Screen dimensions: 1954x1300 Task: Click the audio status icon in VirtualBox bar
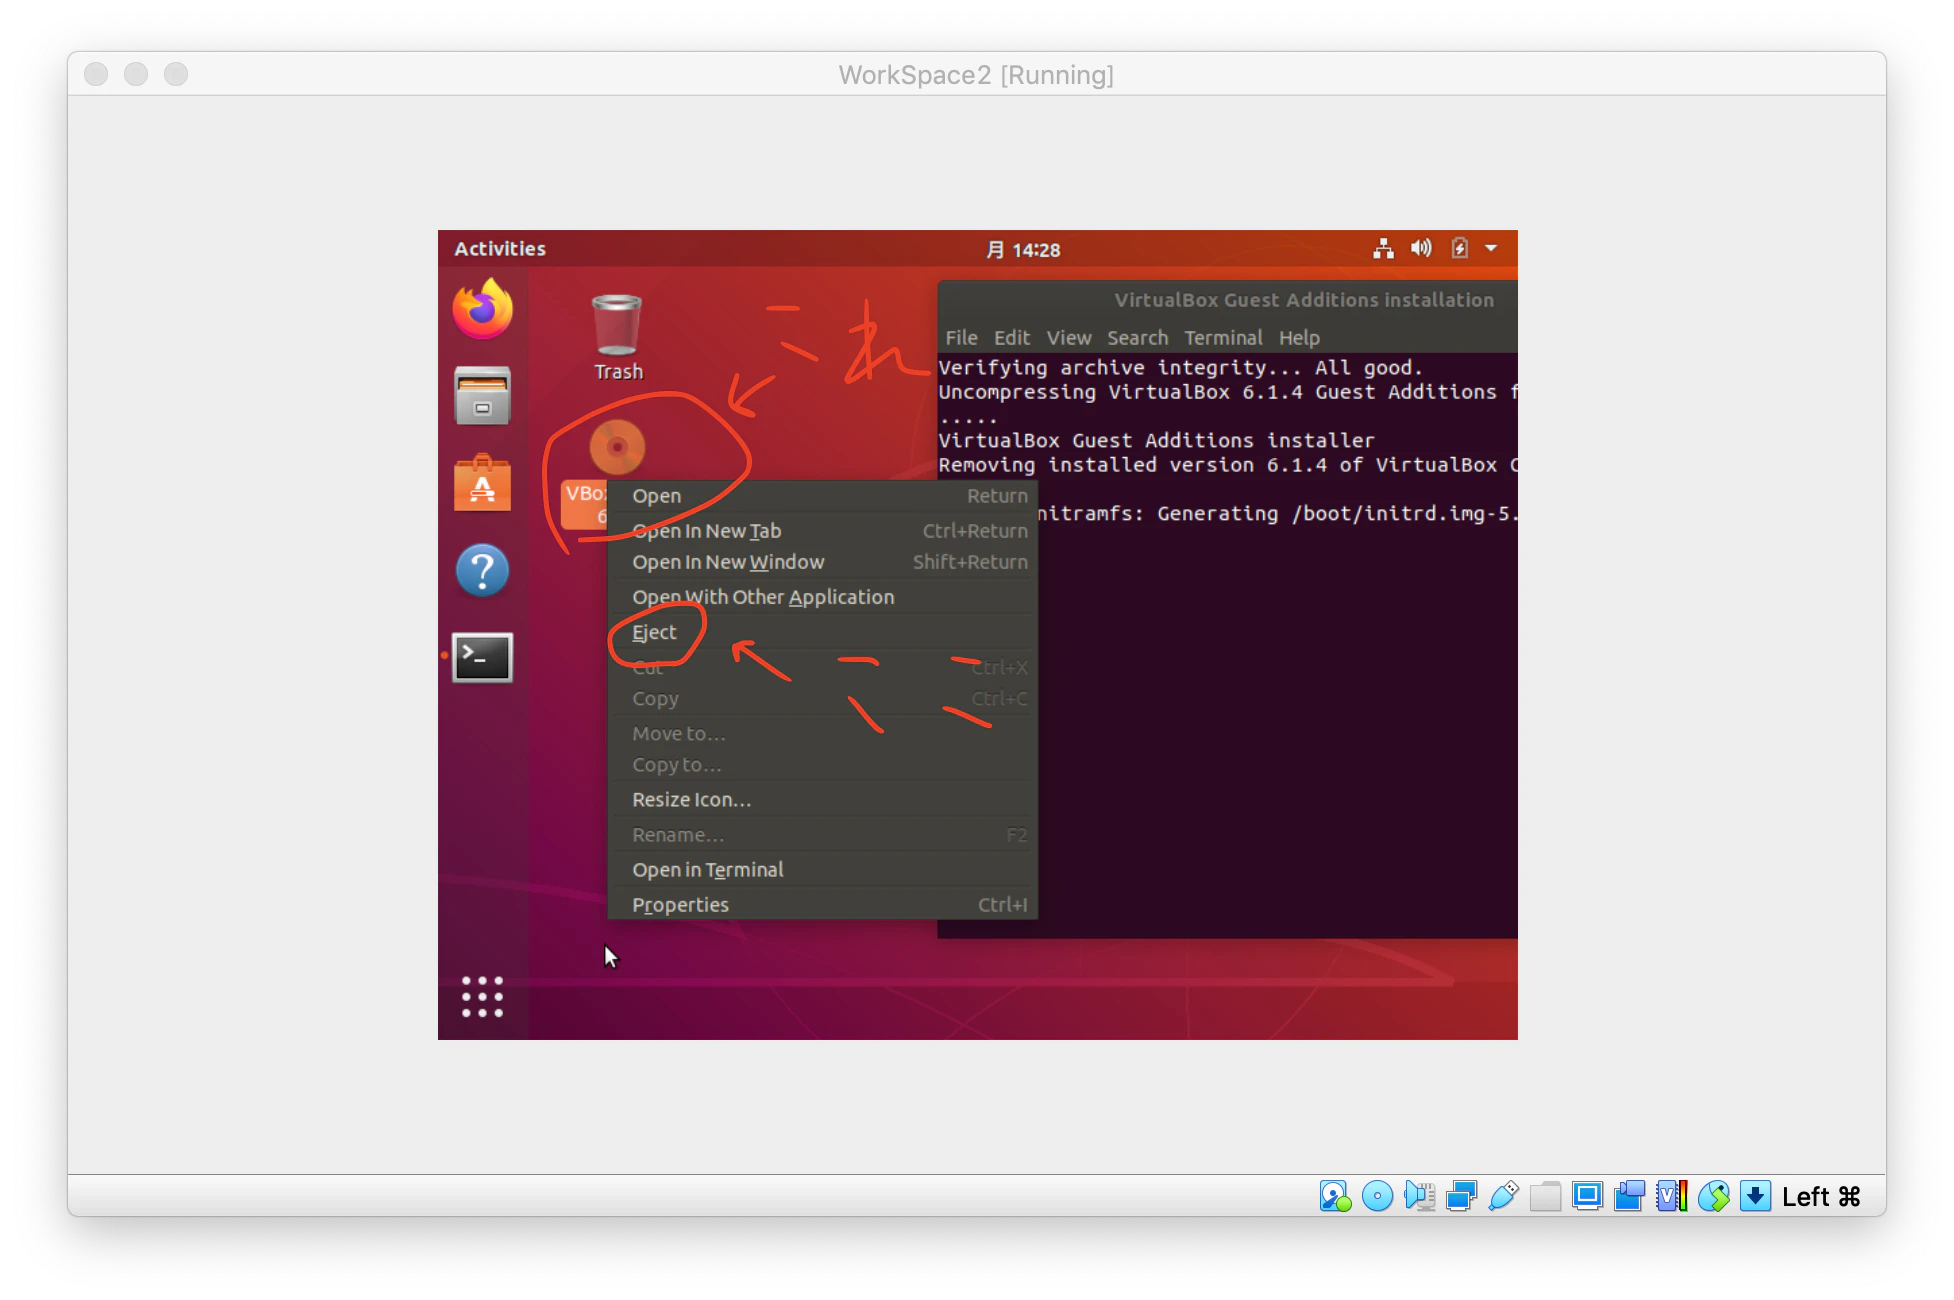[1419, 1196]
